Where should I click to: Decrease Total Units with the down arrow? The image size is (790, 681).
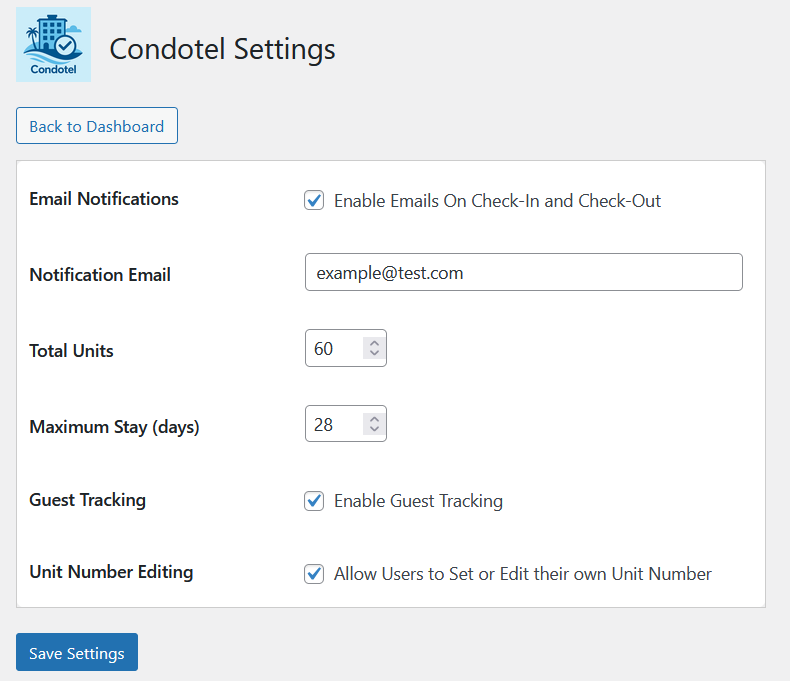coord(374,354)
